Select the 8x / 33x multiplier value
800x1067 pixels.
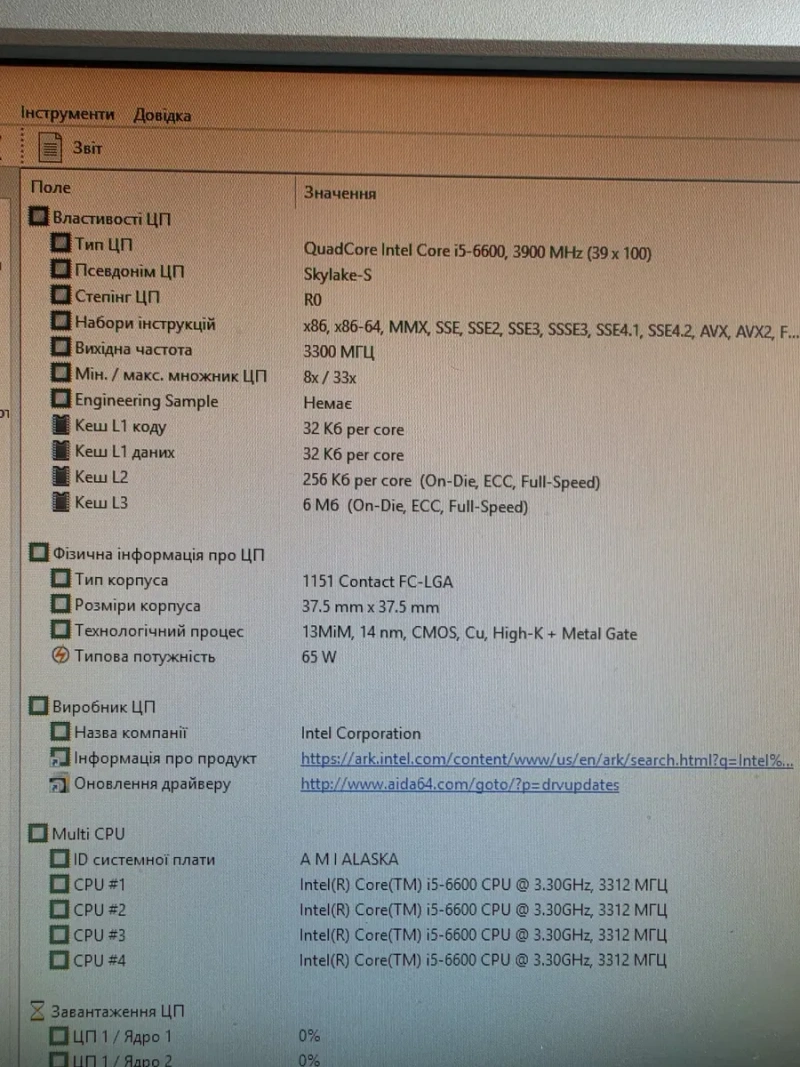330,378
